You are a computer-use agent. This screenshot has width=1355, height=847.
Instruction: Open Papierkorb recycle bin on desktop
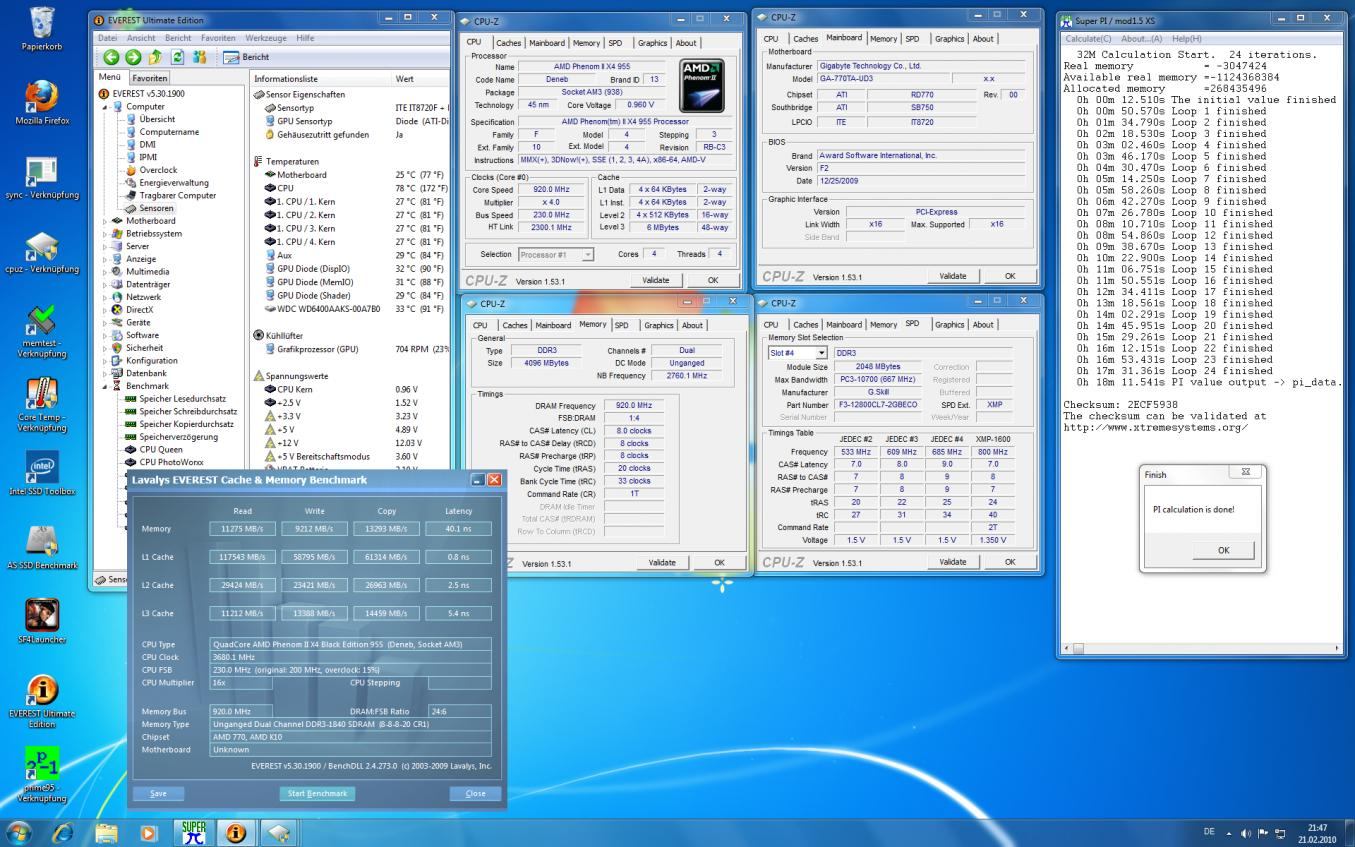pyautogui.click(x=42, y=29)
